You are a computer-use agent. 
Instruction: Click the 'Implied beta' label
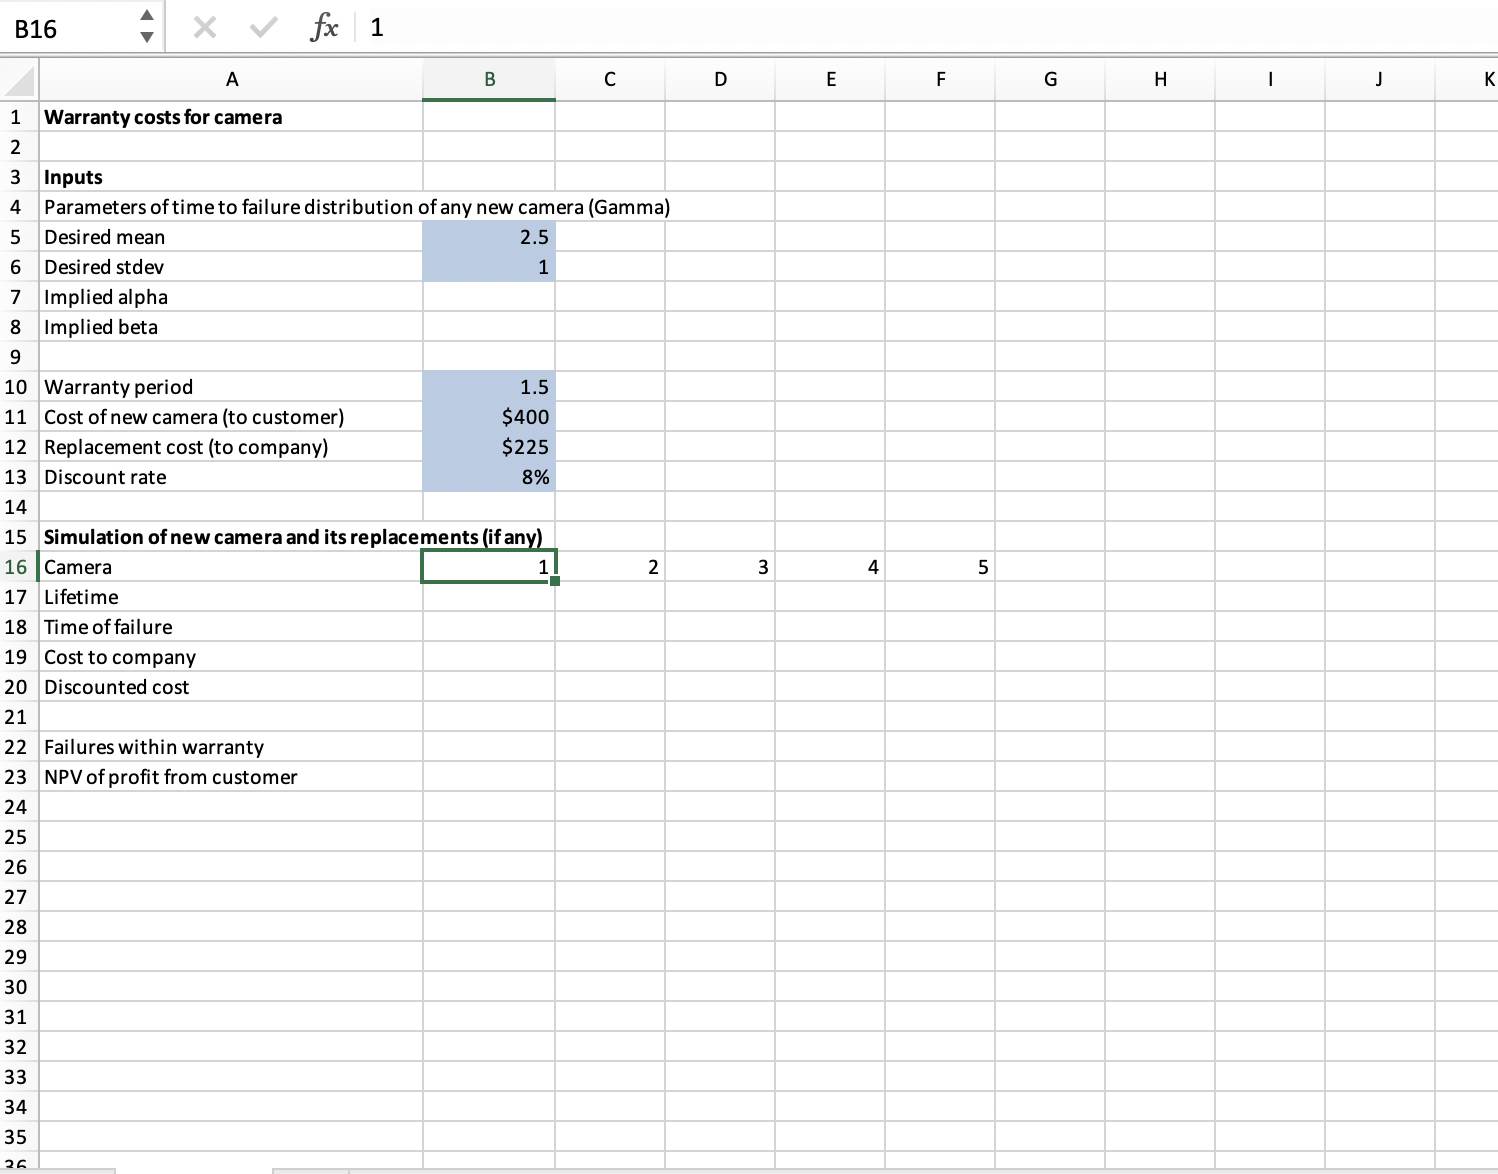point(101,327)
